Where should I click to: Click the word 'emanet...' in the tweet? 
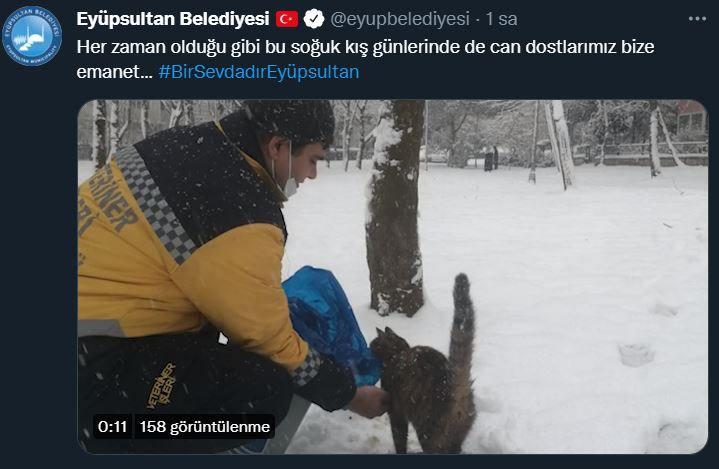pos(115,72)
